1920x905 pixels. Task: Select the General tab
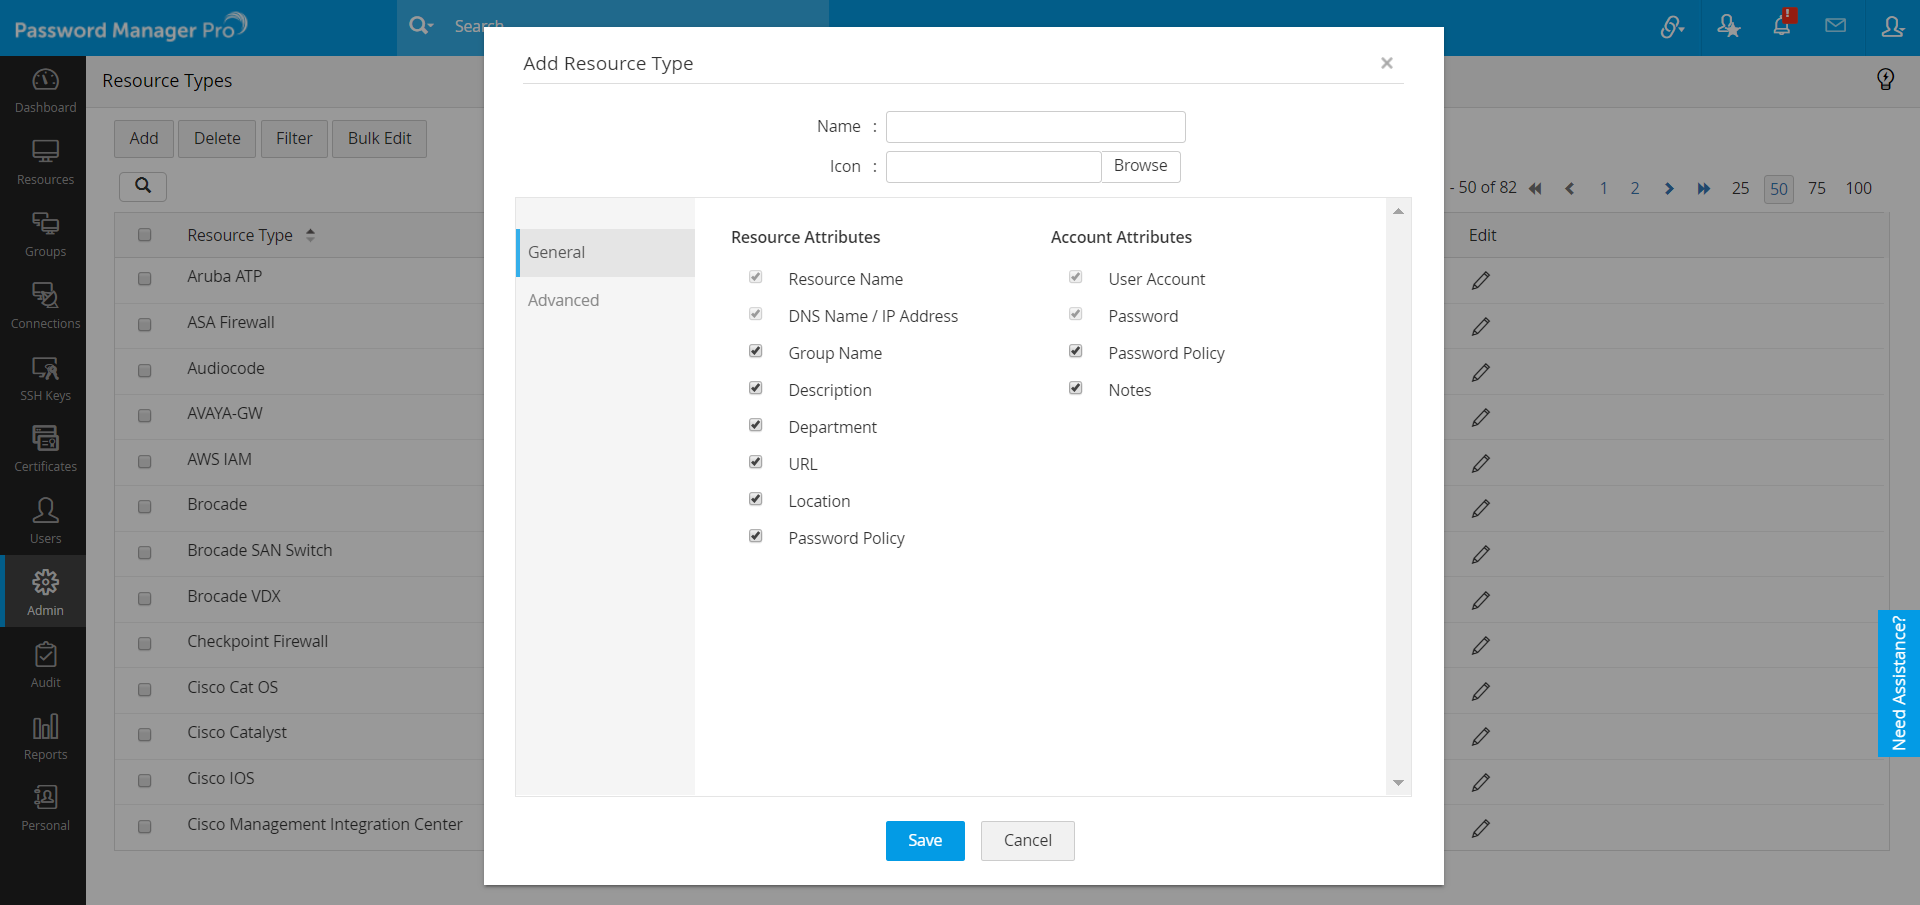click(557, 252)
